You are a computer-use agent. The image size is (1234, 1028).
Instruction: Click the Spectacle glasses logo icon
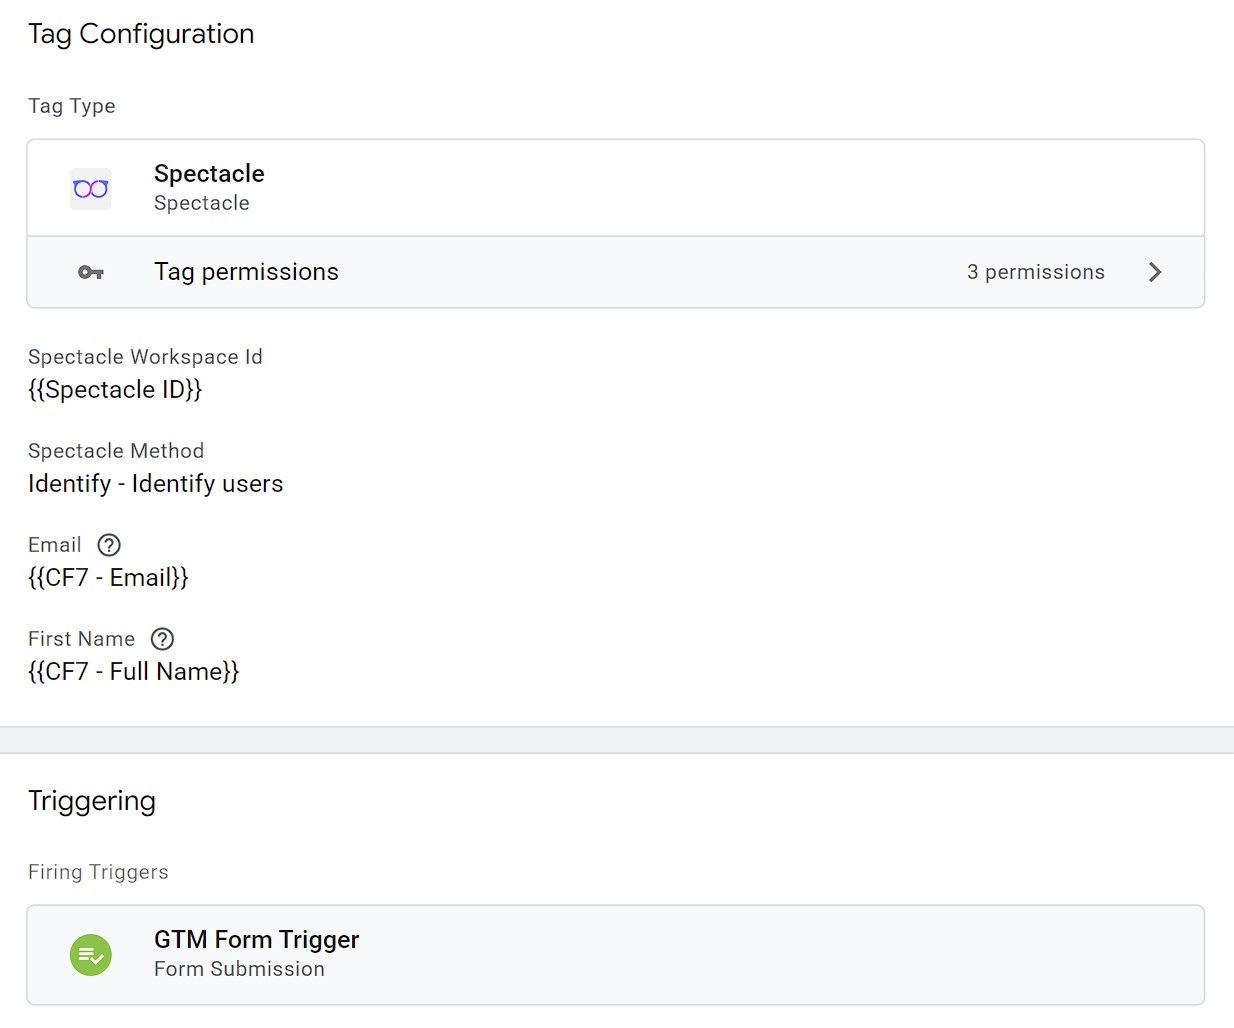pyautogui.click(x=91, y=189)
